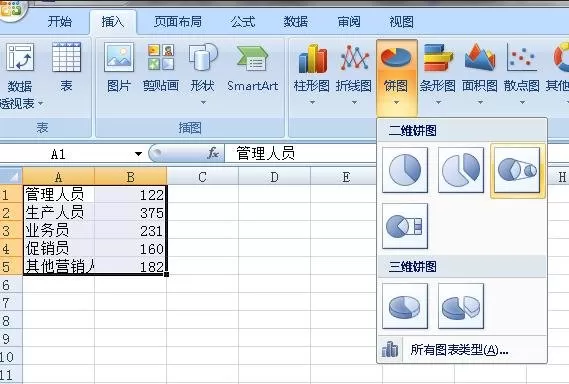
Task: Click the Select All corner button
Action: (x=11, y=176)
